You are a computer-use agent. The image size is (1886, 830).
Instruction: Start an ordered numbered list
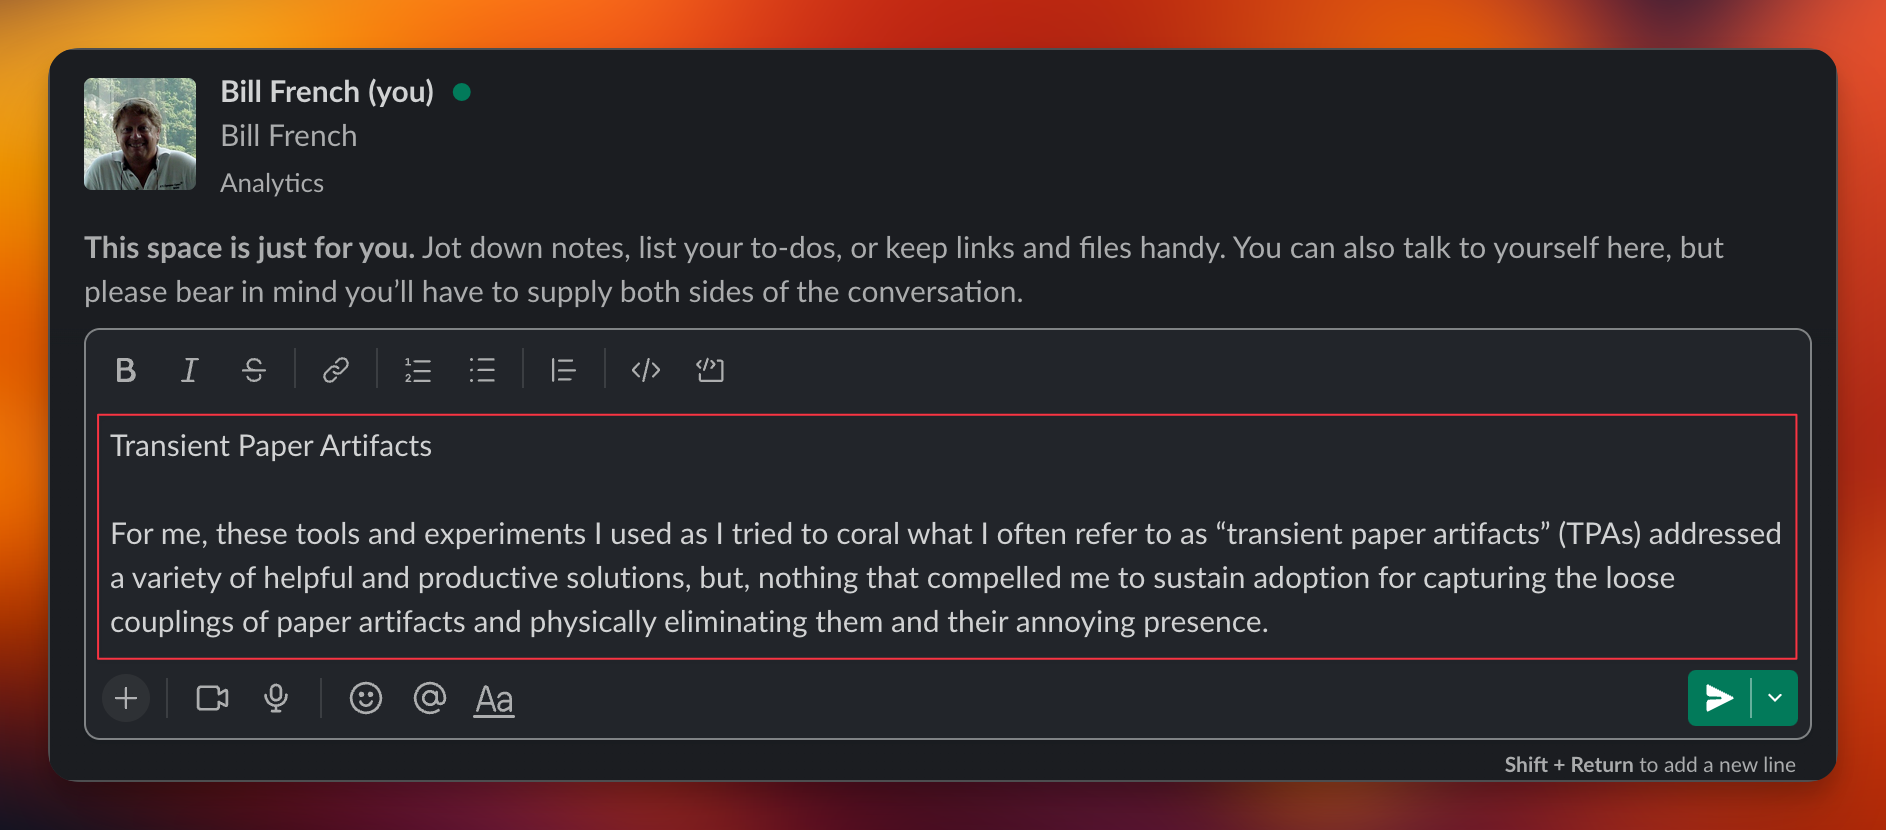point(418,370)
